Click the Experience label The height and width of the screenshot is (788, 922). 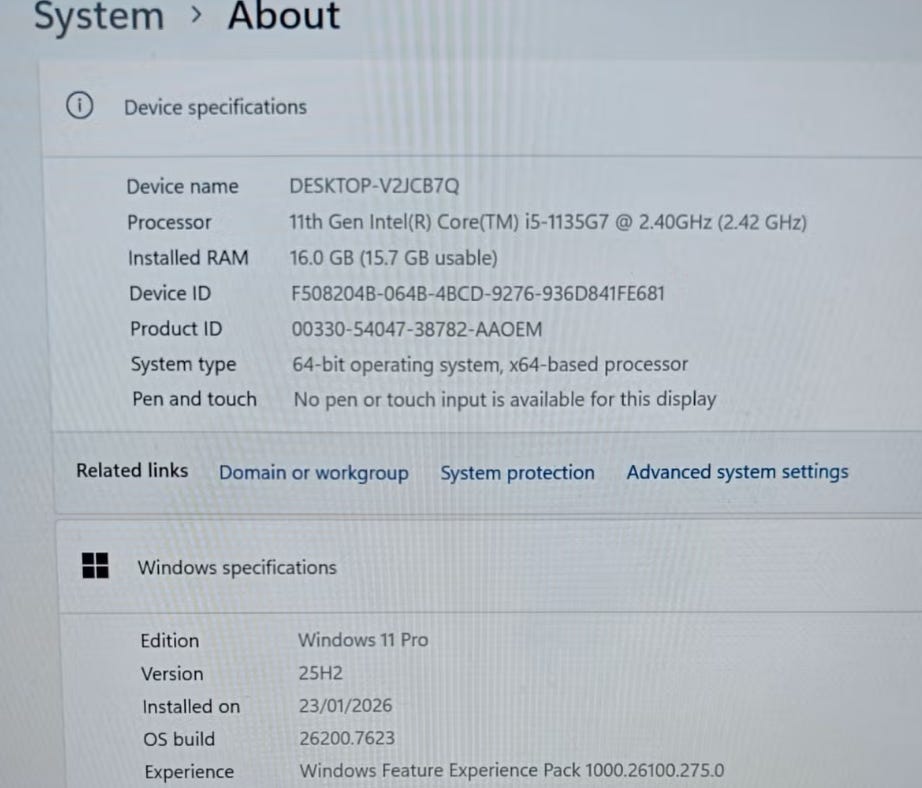point(189,772)
